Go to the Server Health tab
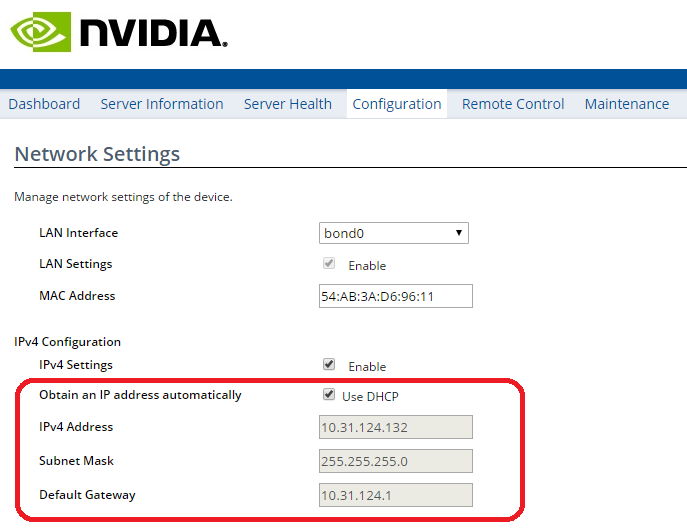The image size is (687, 531). [288, 104]
